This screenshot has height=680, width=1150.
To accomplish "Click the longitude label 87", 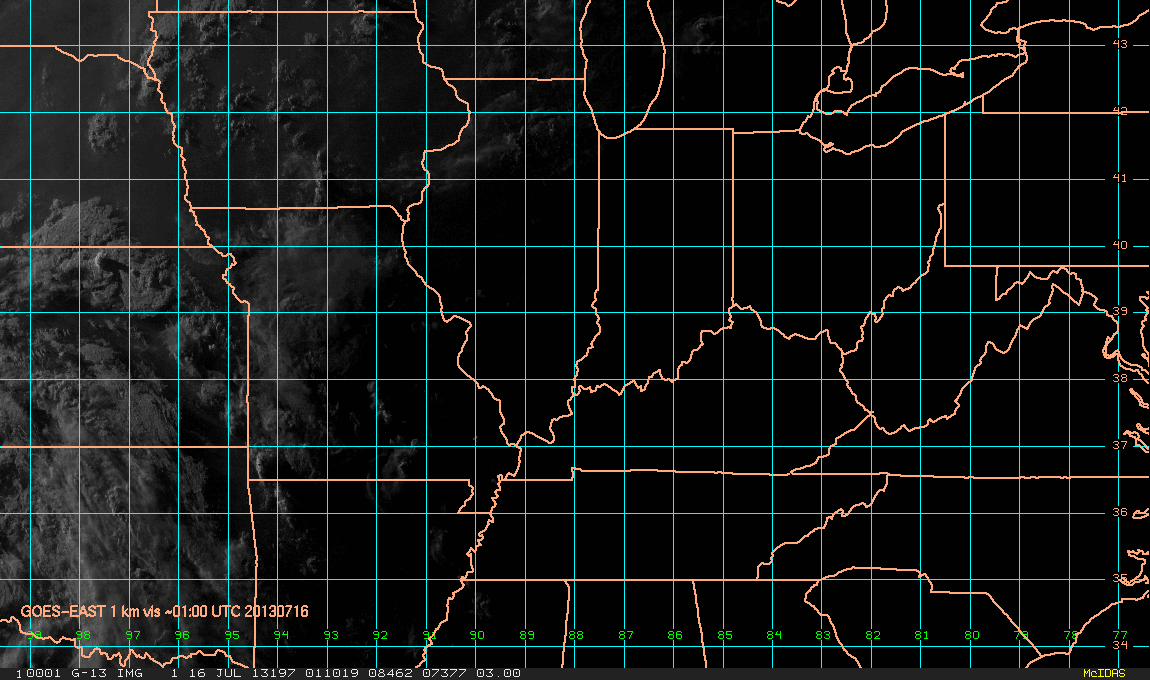I will click(x=626, y=635).
